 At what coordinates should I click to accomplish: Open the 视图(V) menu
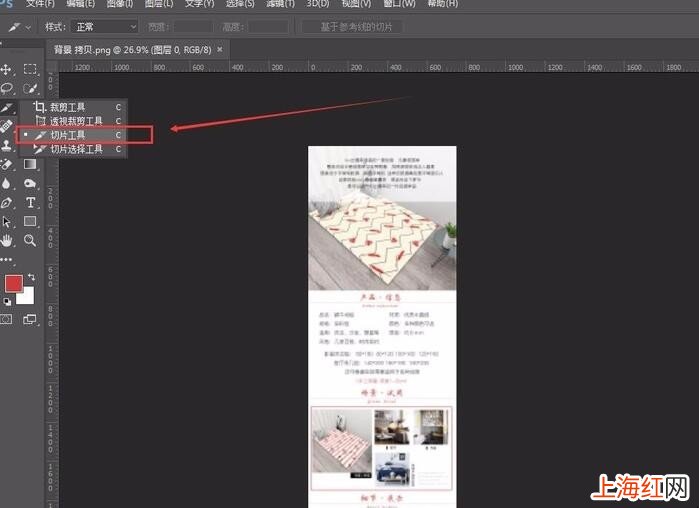[356, 4]
